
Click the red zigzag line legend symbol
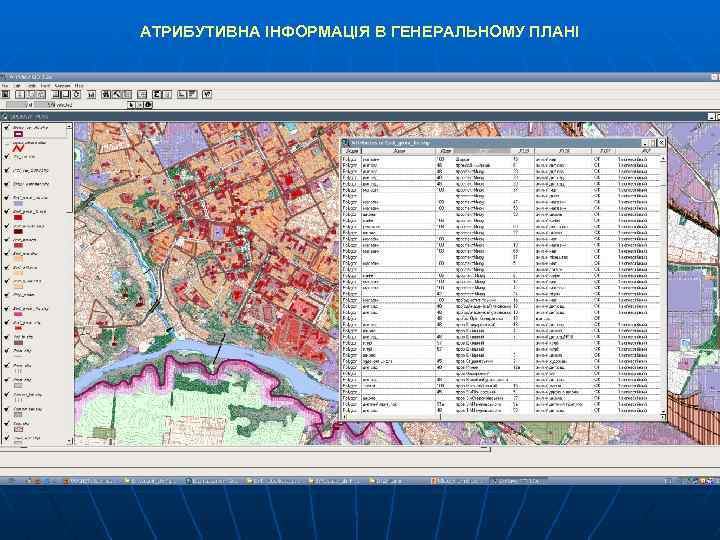click(18, 148)
